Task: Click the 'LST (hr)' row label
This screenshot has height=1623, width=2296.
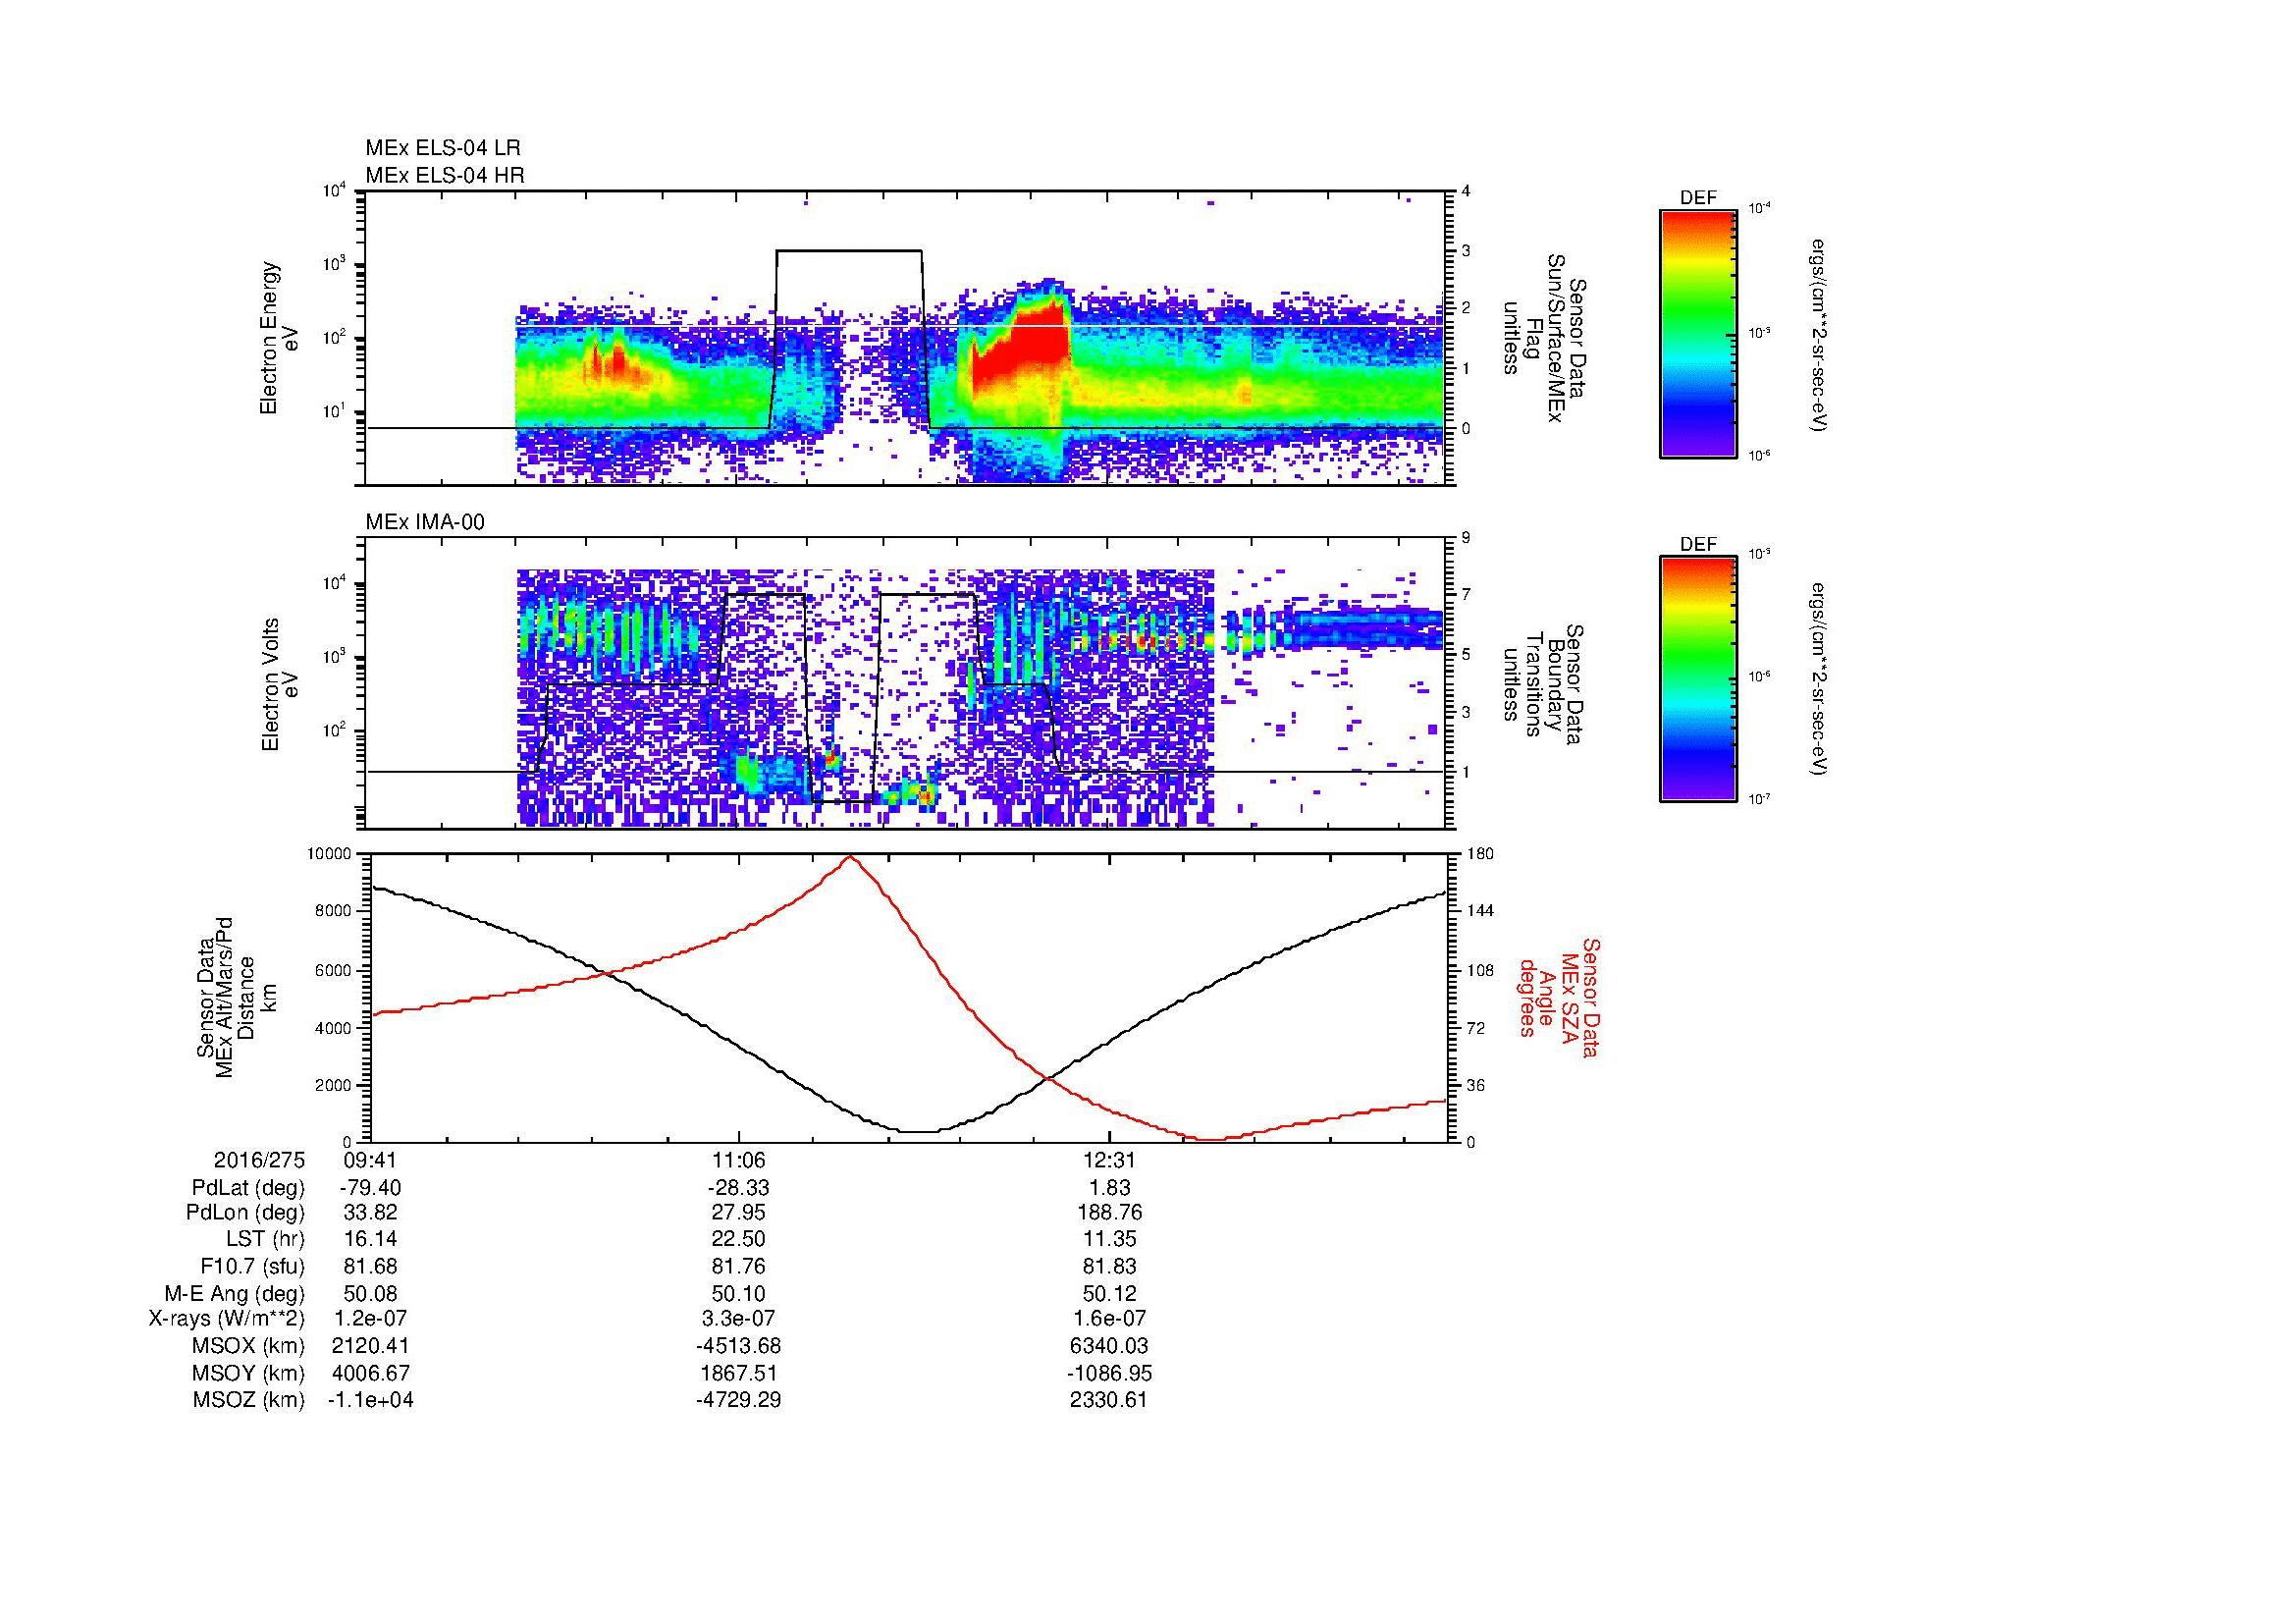Action: [265, 1240]
